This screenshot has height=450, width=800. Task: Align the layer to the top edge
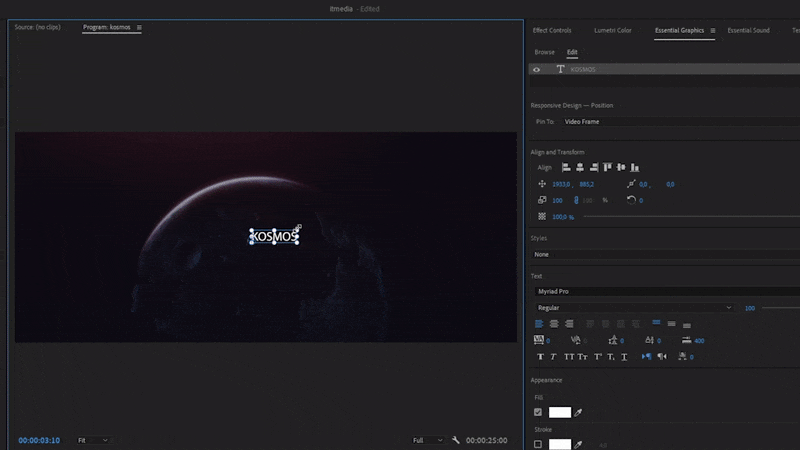pyautogui.click(x=607, y=167)
